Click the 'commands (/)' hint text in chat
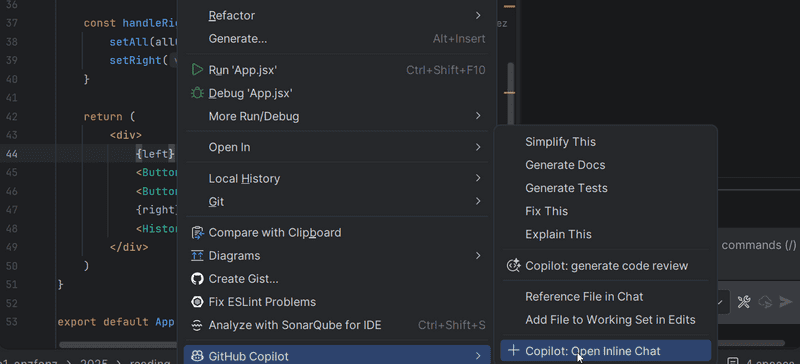Screen dimensions: 800x364 759,245
